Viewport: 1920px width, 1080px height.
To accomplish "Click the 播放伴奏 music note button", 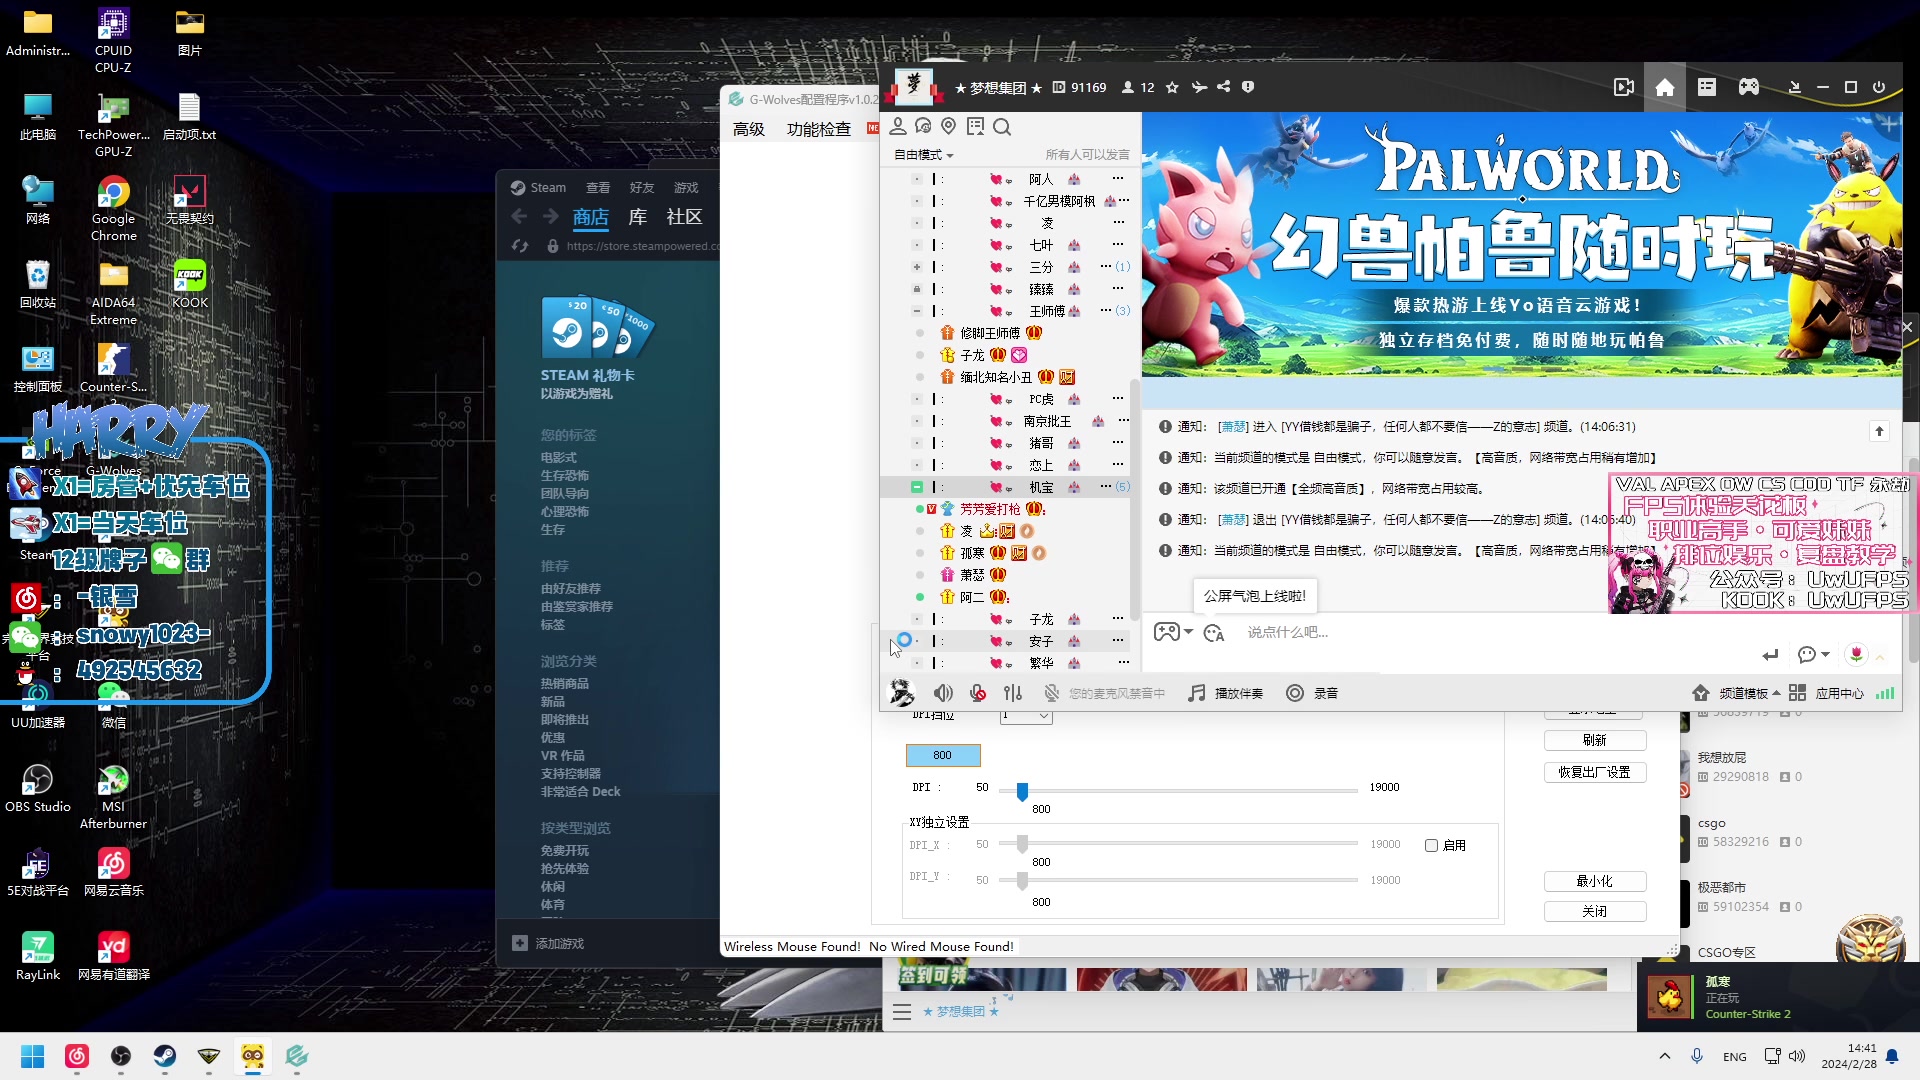I will (1226, 693).
